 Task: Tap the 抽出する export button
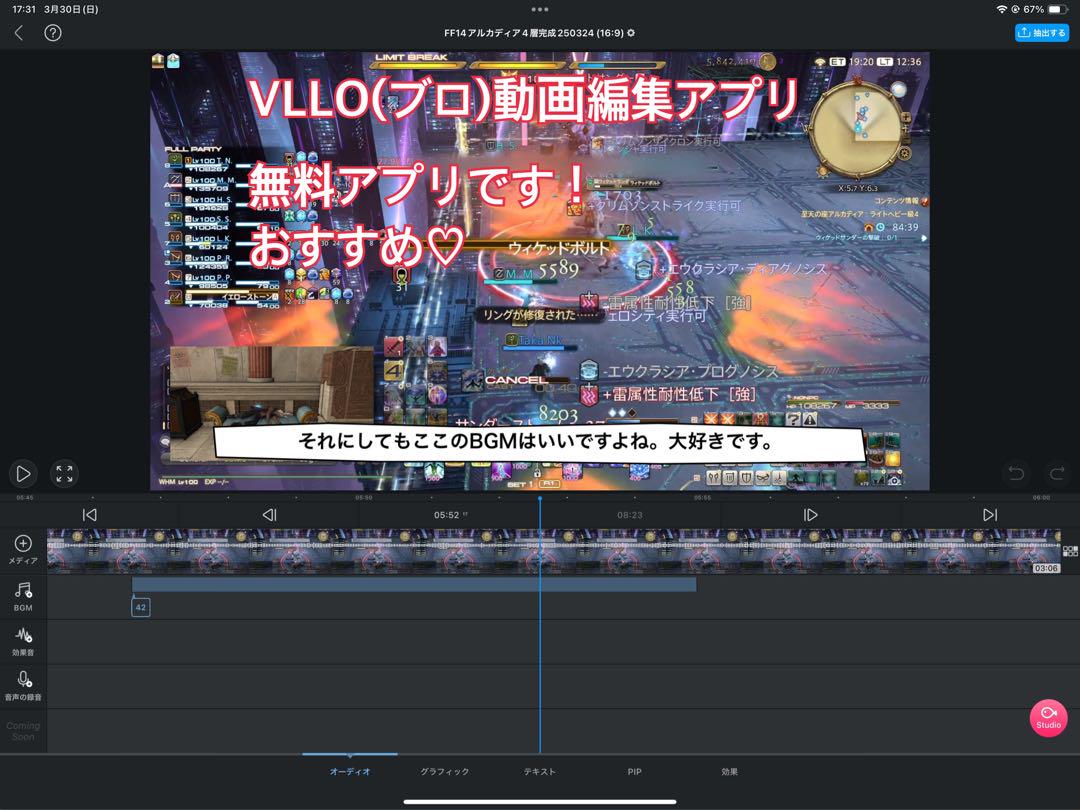point(1041,32)
